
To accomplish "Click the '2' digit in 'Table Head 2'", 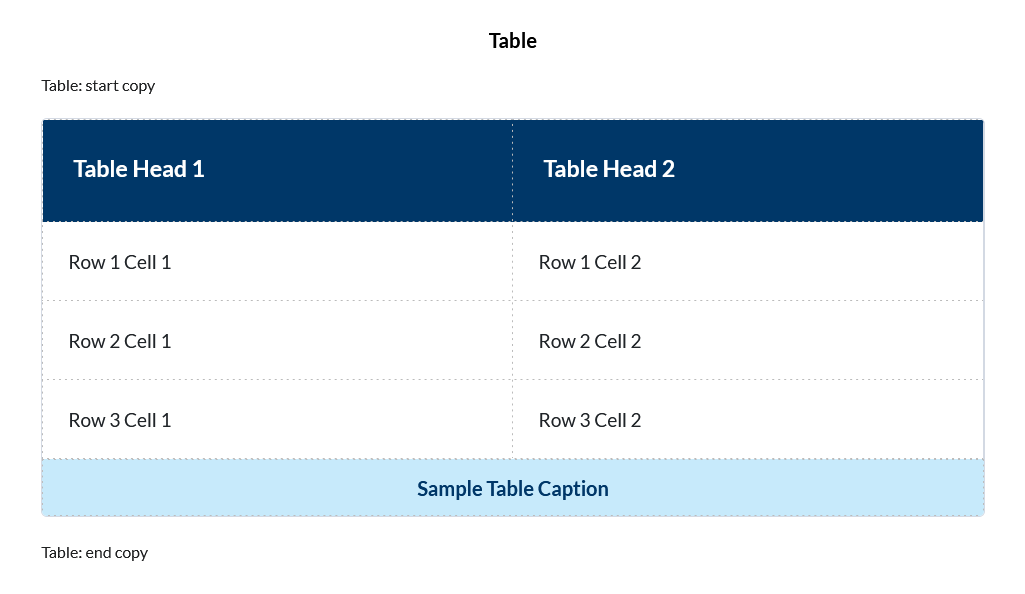I will (668, 170).
